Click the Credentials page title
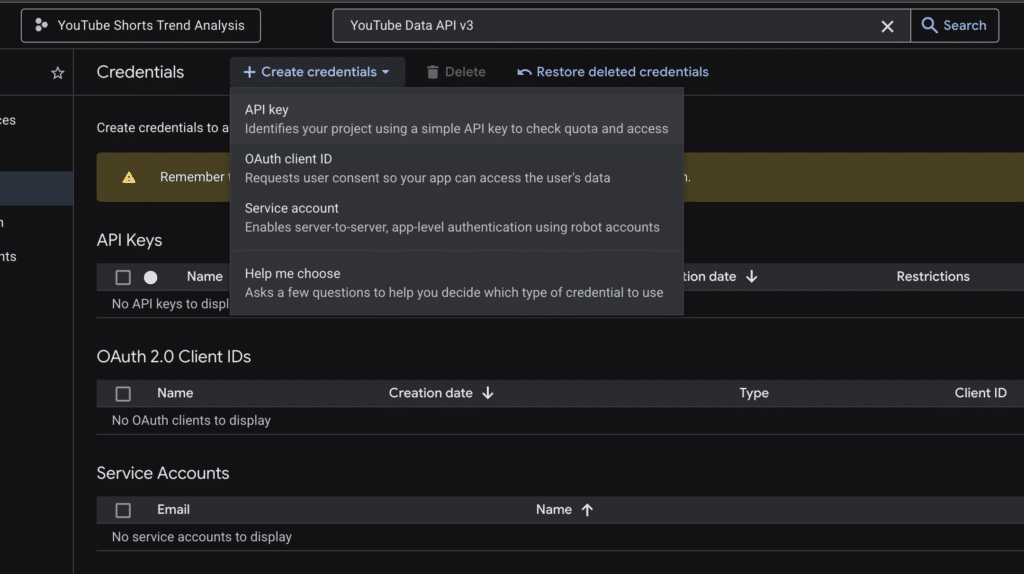The height and width of the screenshot is (574, 1024). click(140, 72)
